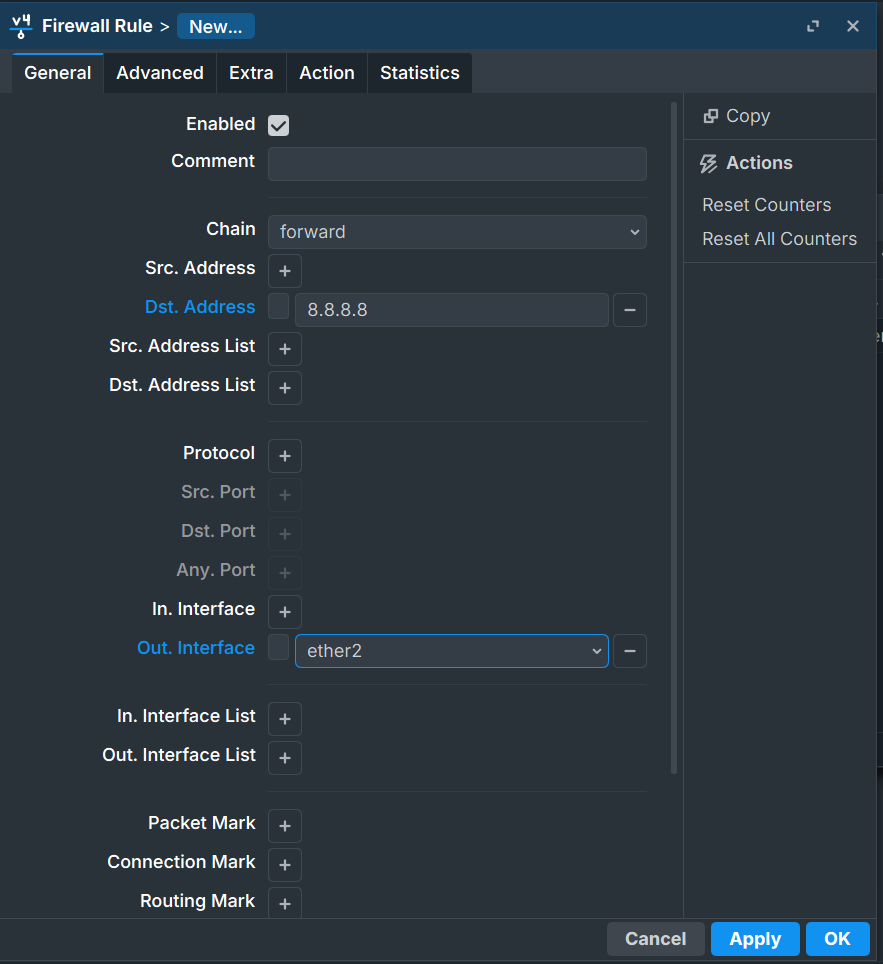This screenshot has width=883, height=964.
Task: Switch to the General tab
Action: pos(58,73)
